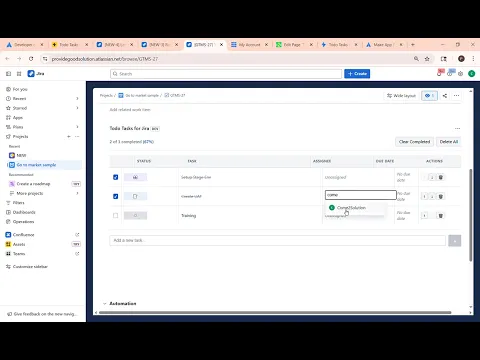The height and width of the screenshot is (360, 480).
Task: Collapse the Jira sidebar with the panel icon
Action: point(9,74)
